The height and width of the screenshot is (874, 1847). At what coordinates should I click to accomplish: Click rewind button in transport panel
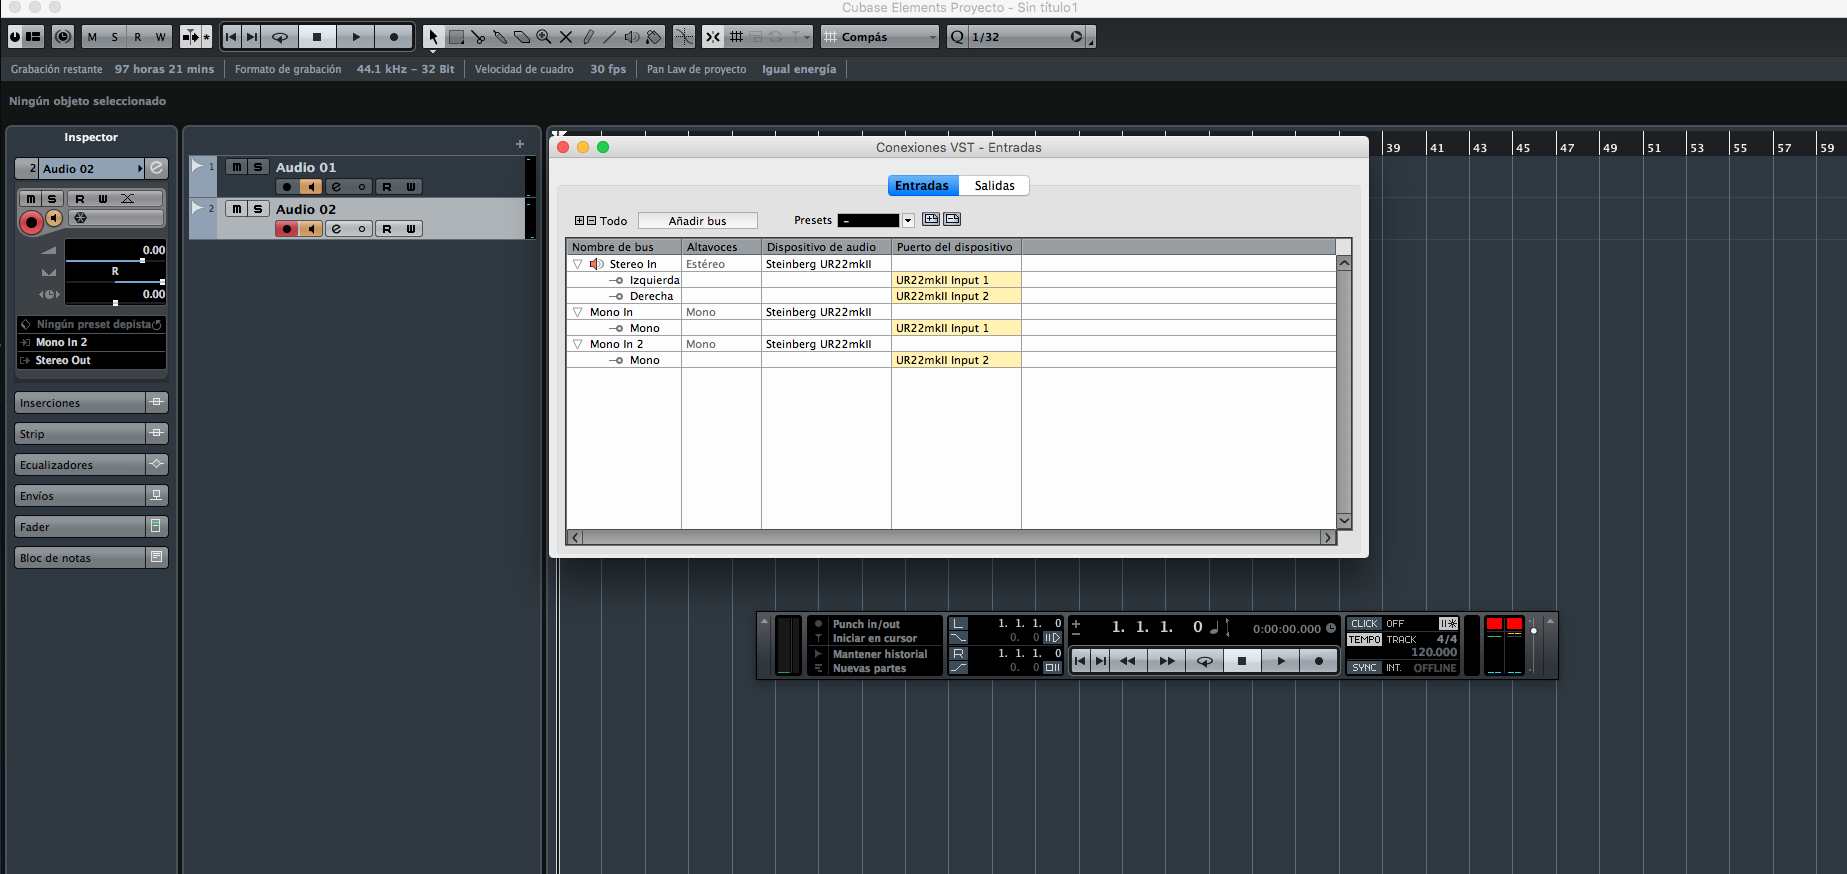(x=1127, y=661)
